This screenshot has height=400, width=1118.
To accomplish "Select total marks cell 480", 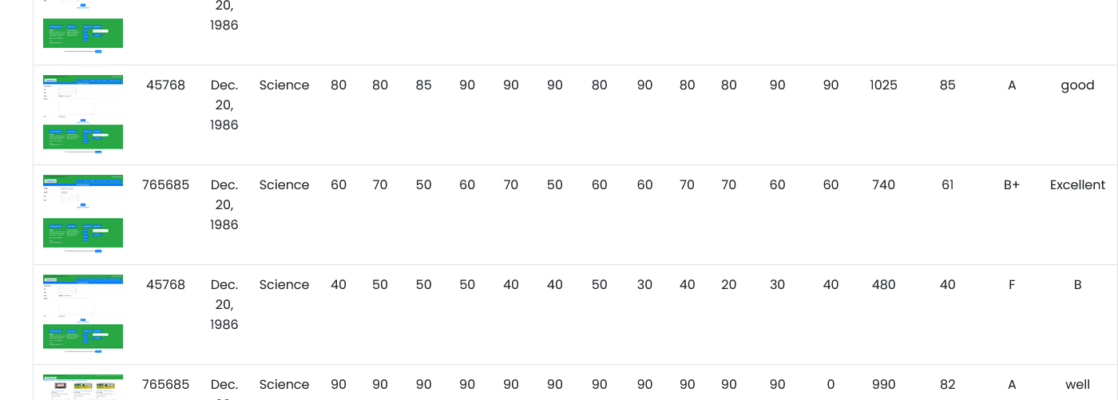I will pos(883,285).
